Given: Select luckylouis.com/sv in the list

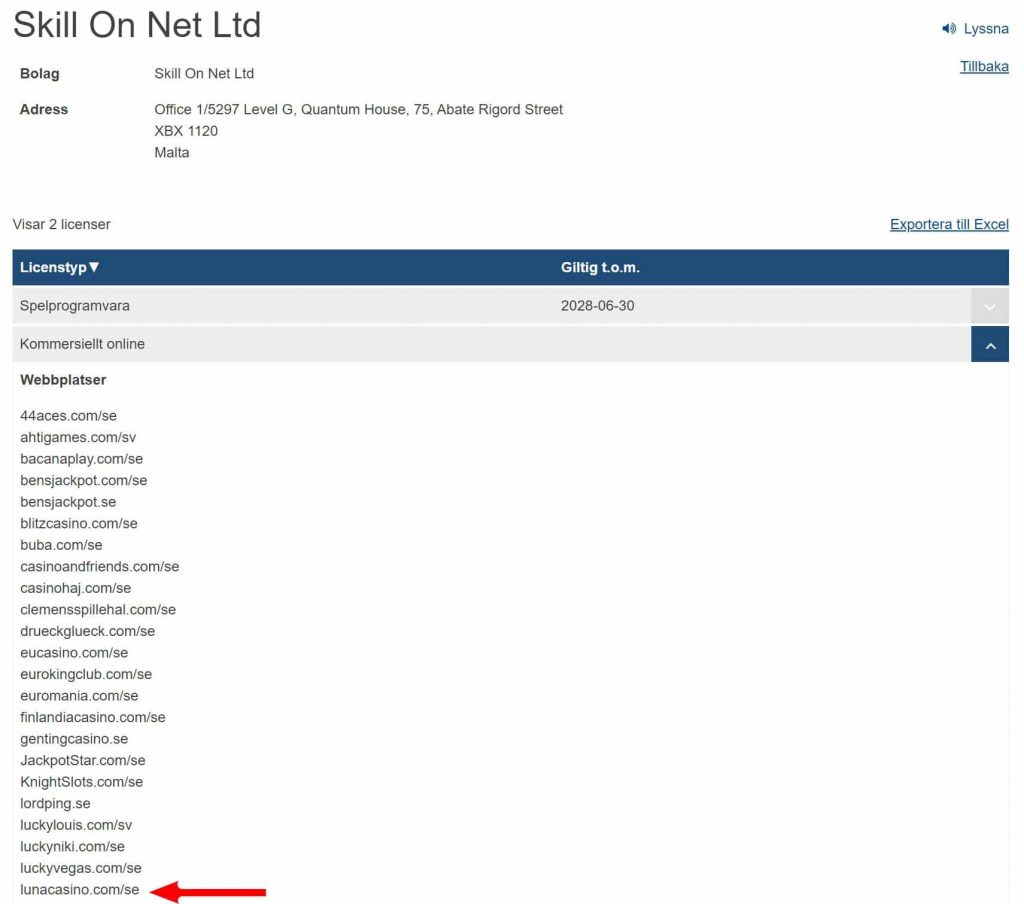Looking at the screenshot, I should (76, 825).
